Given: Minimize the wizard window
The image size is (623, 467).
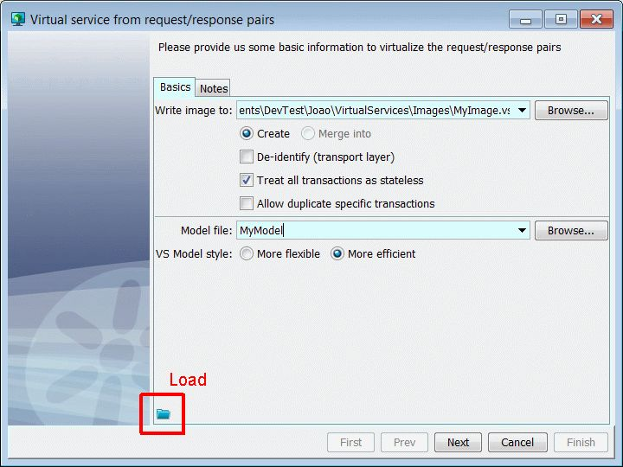Looking at the screenshot, I should pyautogui.click(x=526, y=19).
